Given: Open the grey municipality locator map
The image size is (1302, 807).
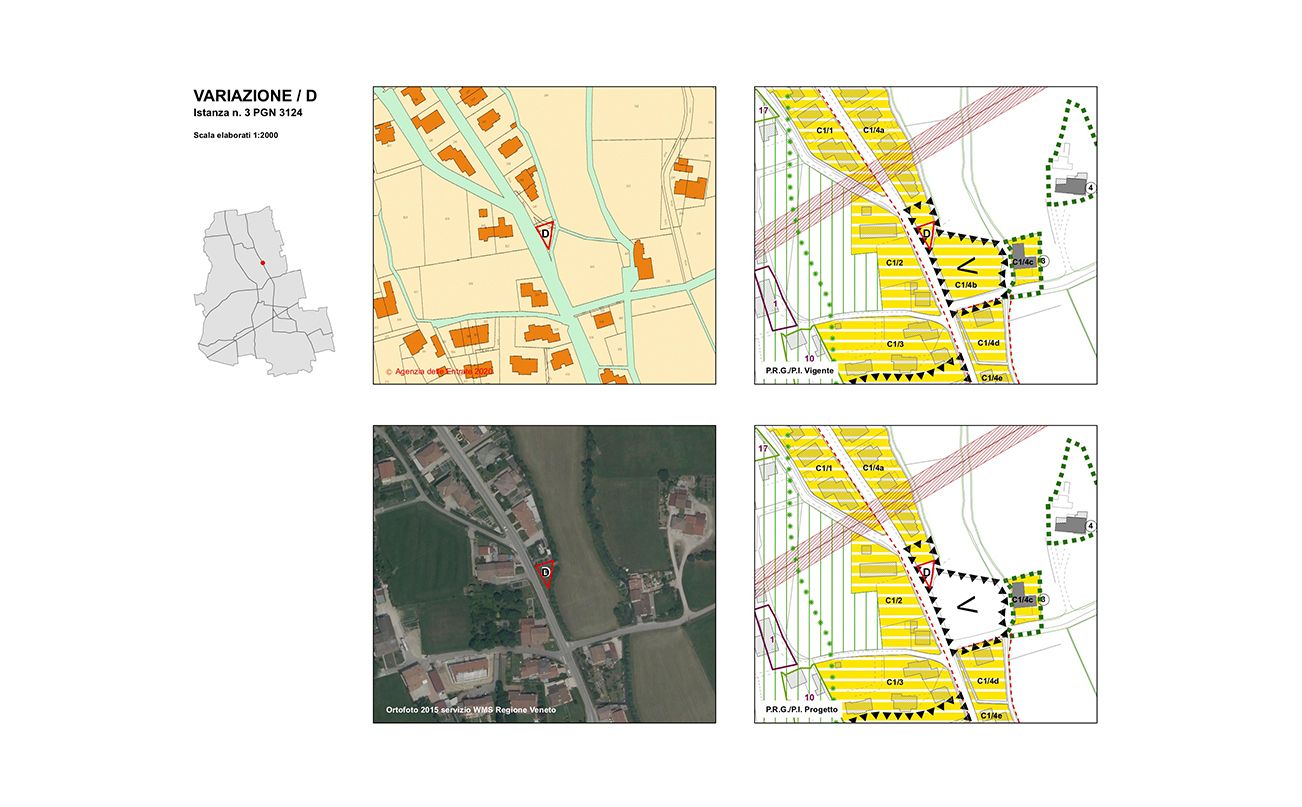Looking at the screenshot, I should tap(265, 291).
